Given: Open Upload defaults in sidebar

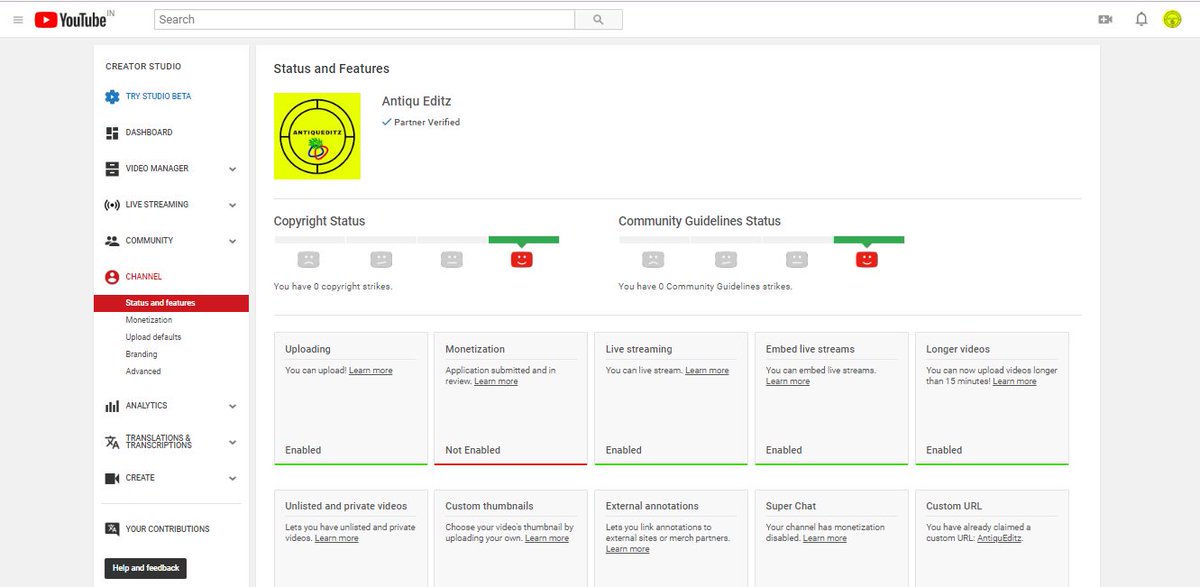Looking at the screenshot, I should (153, 337).
